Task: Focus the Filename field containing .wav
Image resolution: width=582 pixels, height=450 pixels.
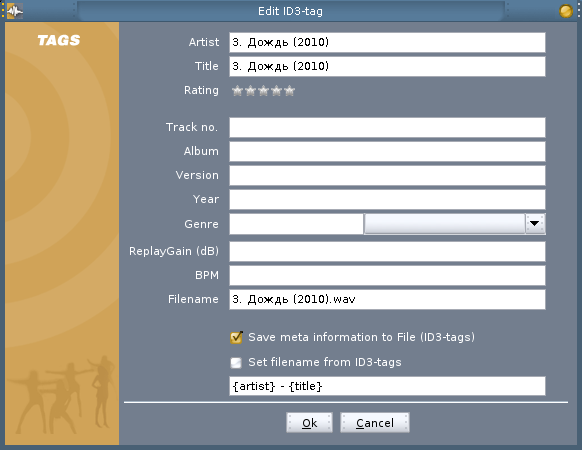Action: 387,299
